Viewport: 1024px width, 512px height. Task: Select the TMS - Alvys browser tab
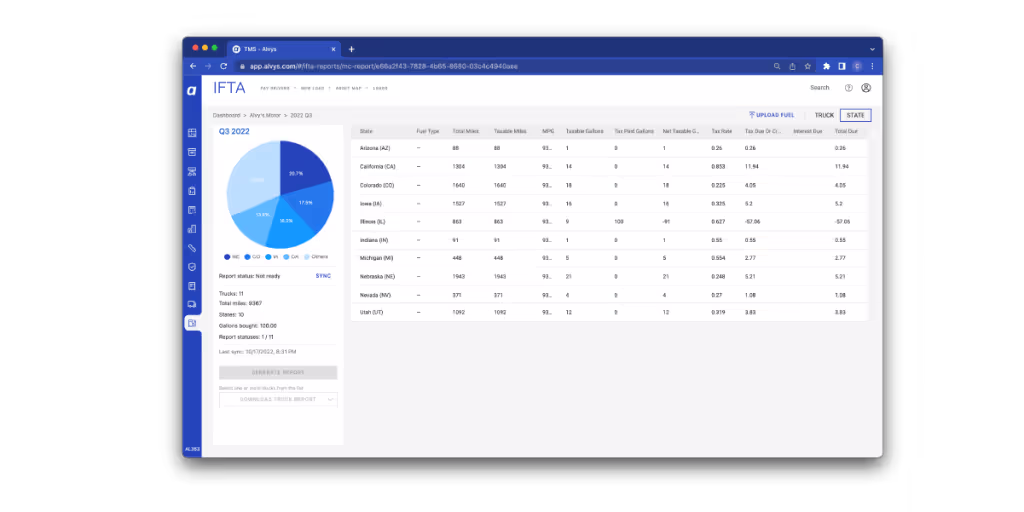pos(283,49)
